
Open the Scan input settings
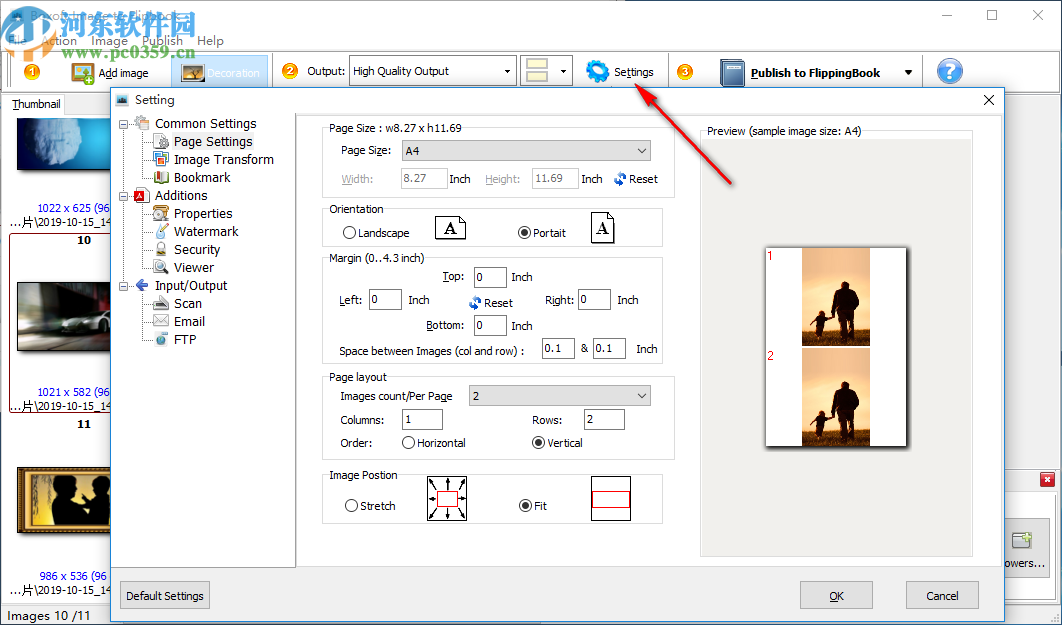click(188, 303)
